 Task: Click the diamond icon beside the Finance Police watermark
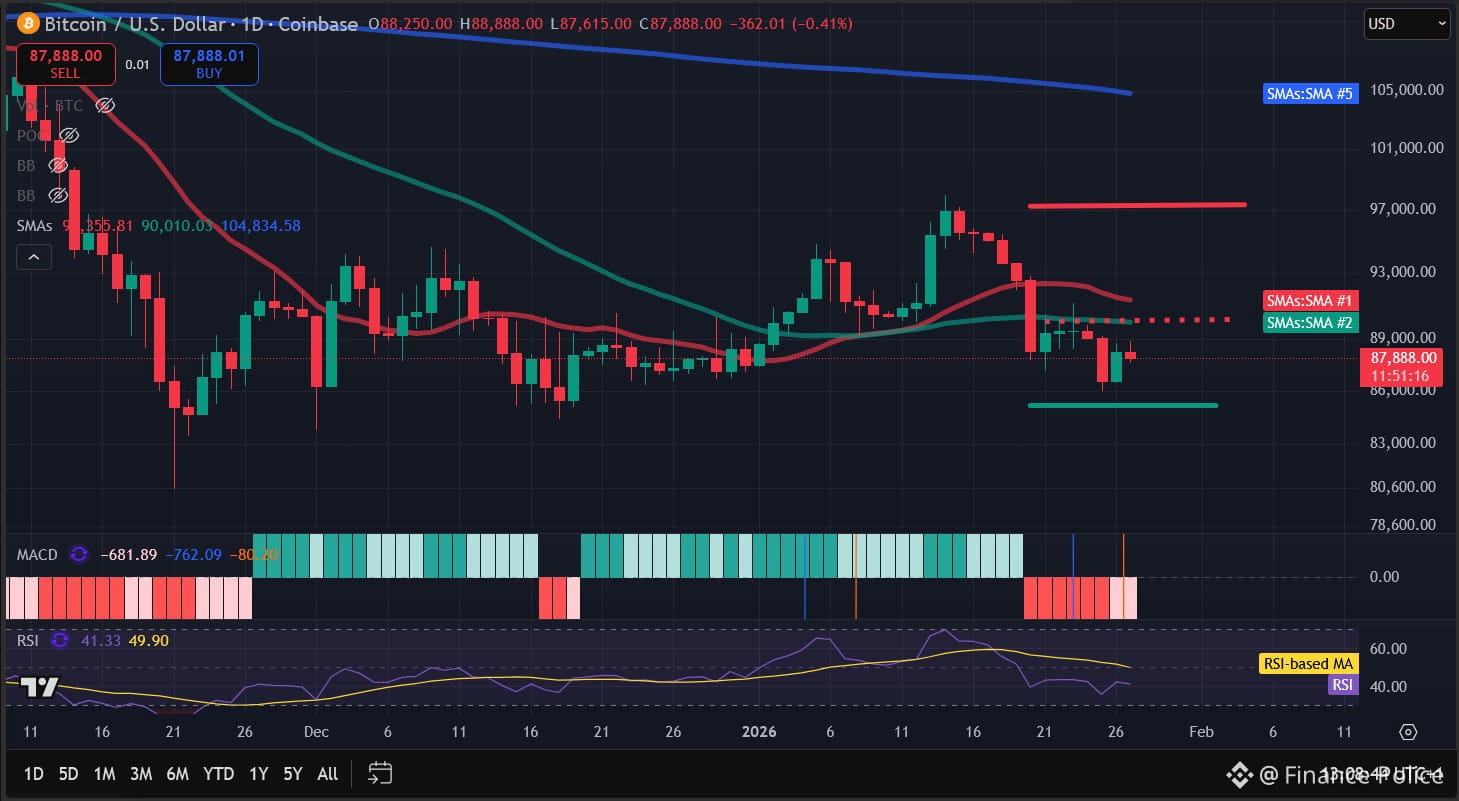coord(1240,775)
